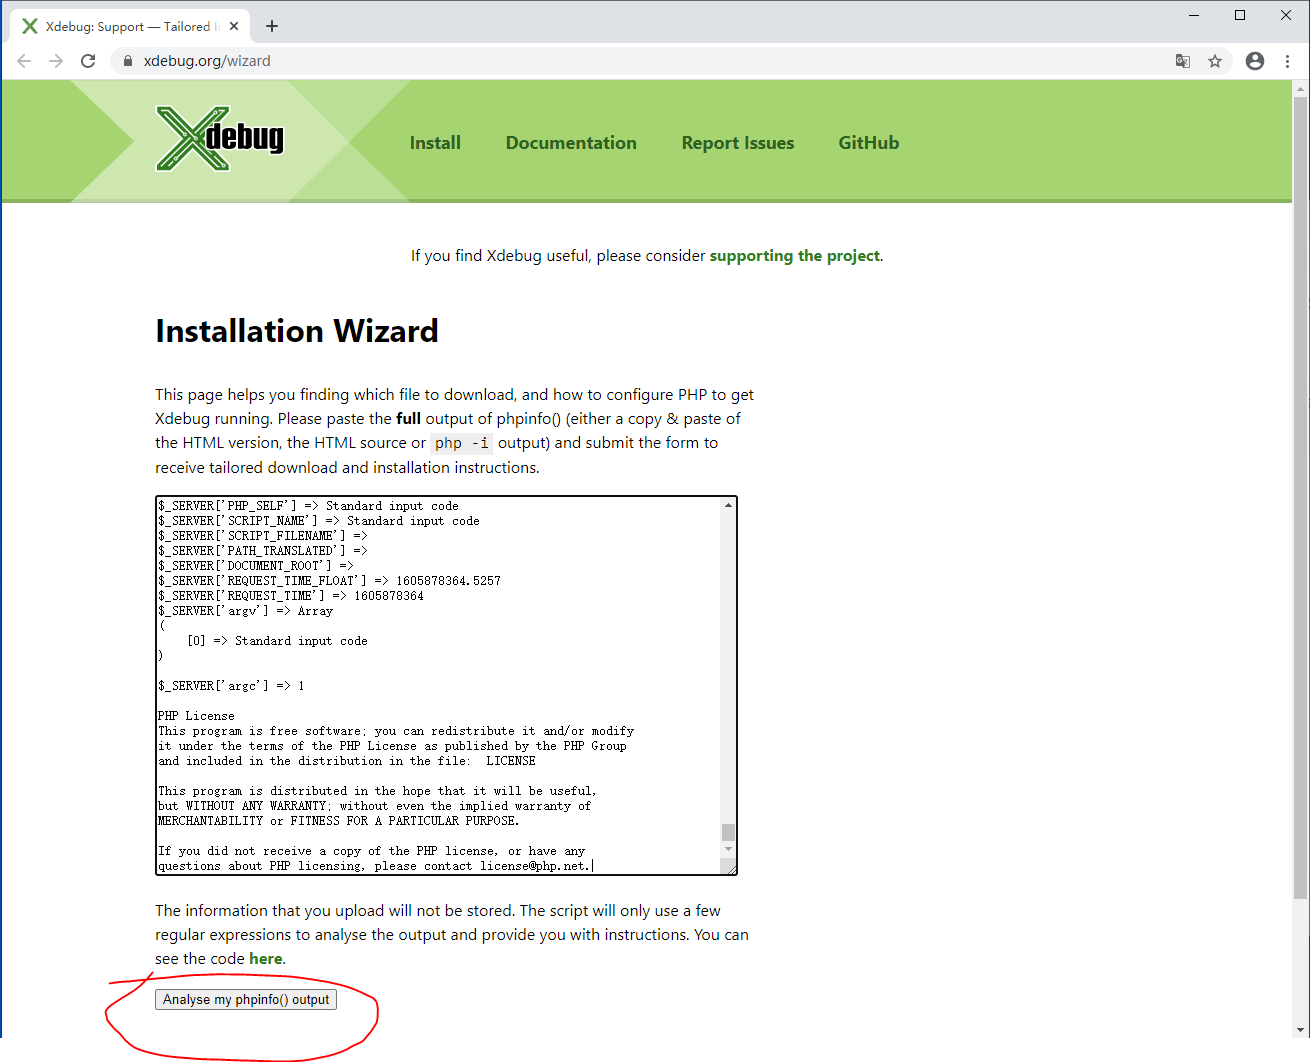
Task: Reload the page
Action: pos(88,60)
